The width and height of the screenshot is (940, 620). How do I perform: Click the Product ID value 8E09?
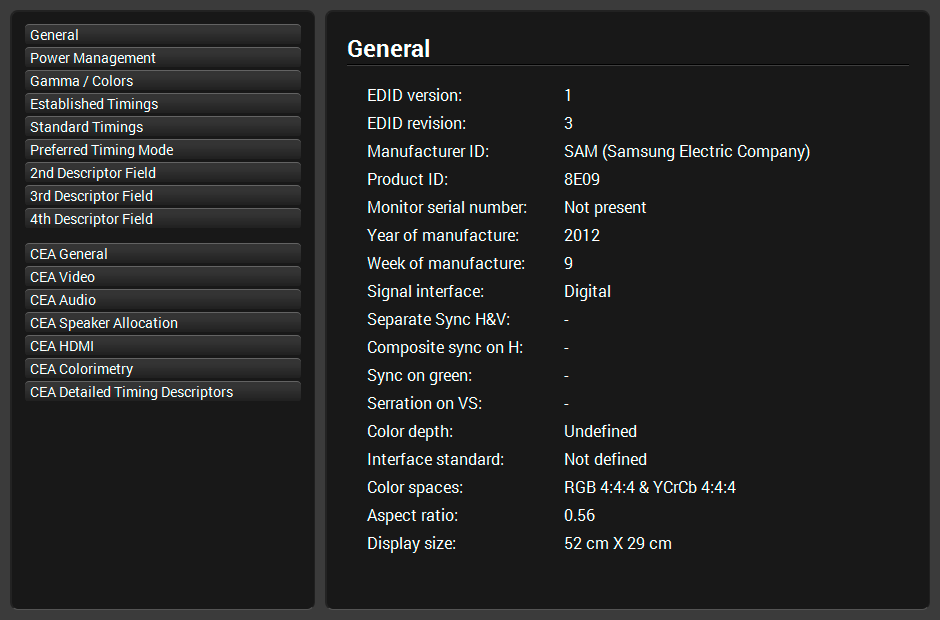[582, 180]
